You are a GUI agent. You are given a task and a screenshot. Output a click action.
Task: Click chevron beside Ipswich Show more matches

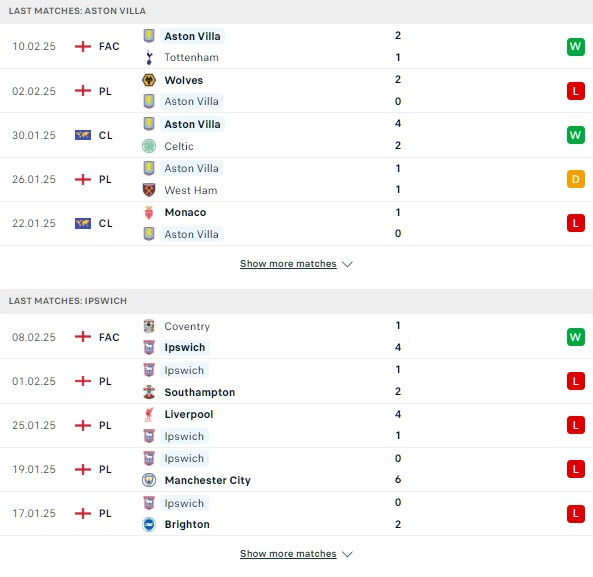347,554
